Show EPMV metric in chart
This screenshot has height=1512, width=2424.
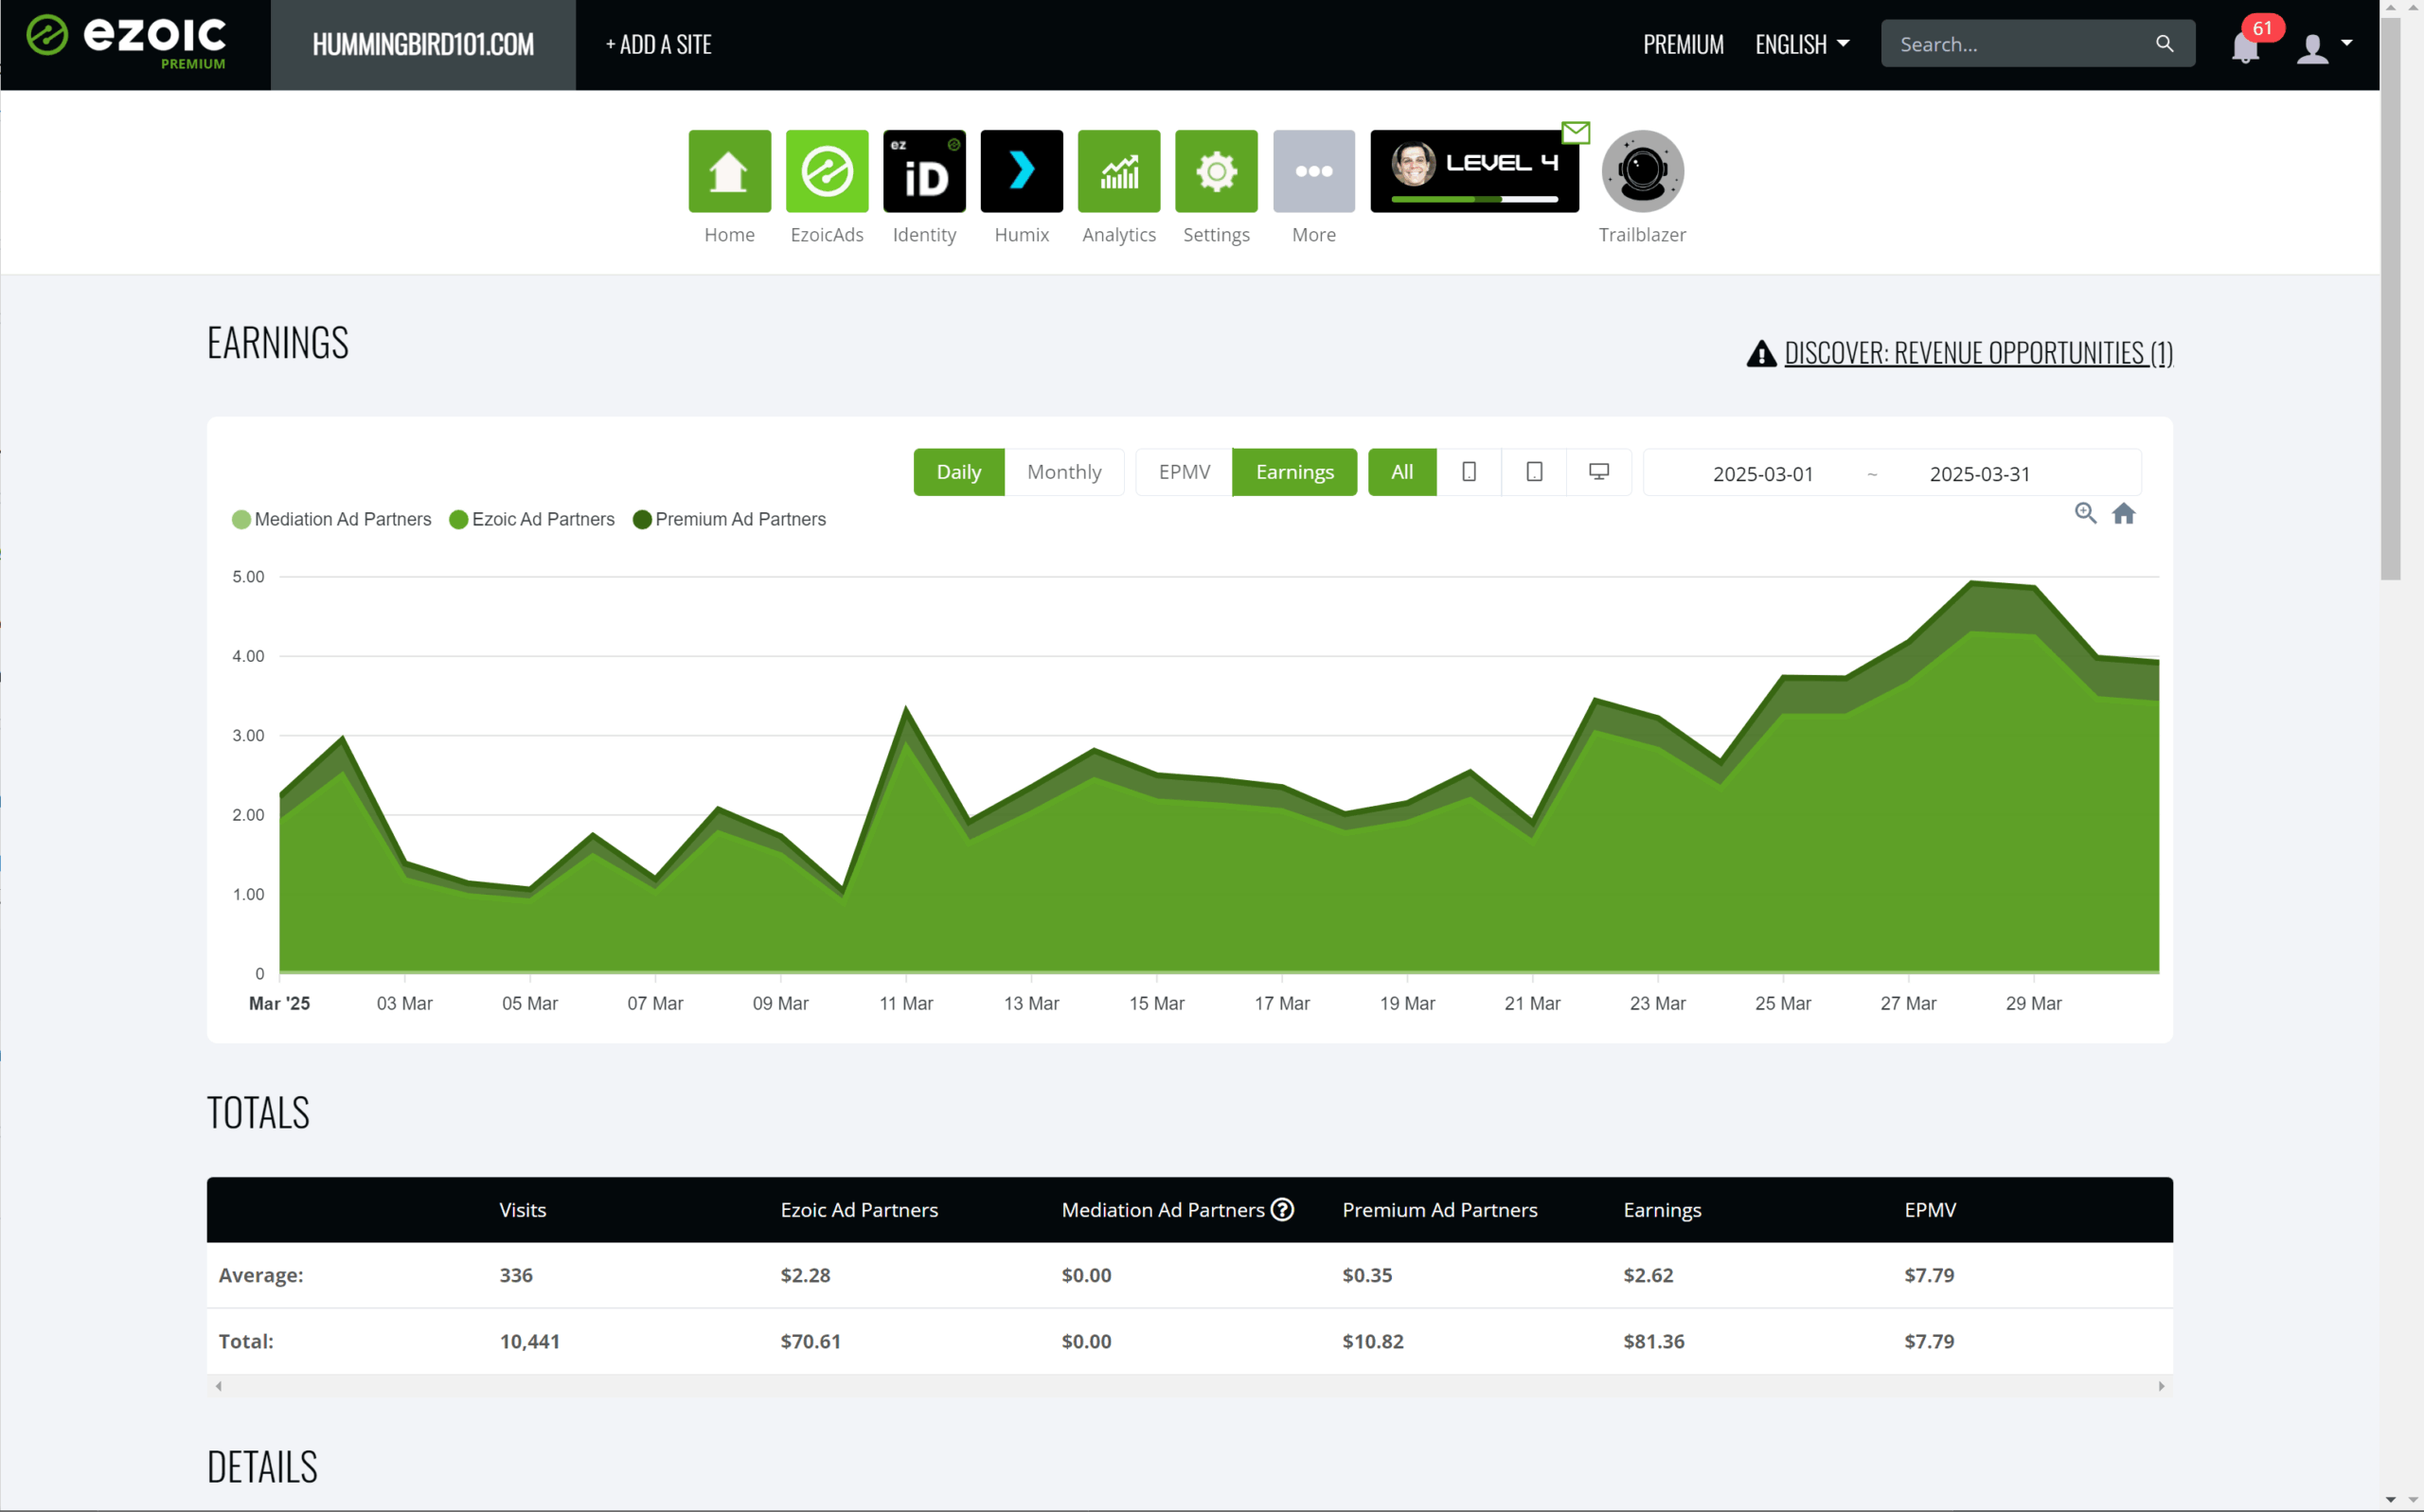point(1184,472)
